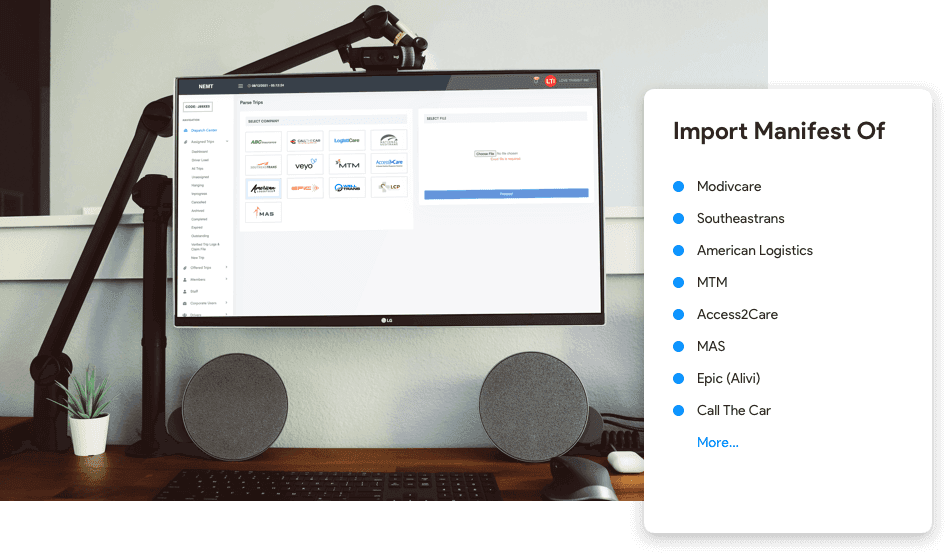Viewport: 948px width, 554px height.
Task: Open Driver Load in the sidebar
Action: tap(200, 160)
